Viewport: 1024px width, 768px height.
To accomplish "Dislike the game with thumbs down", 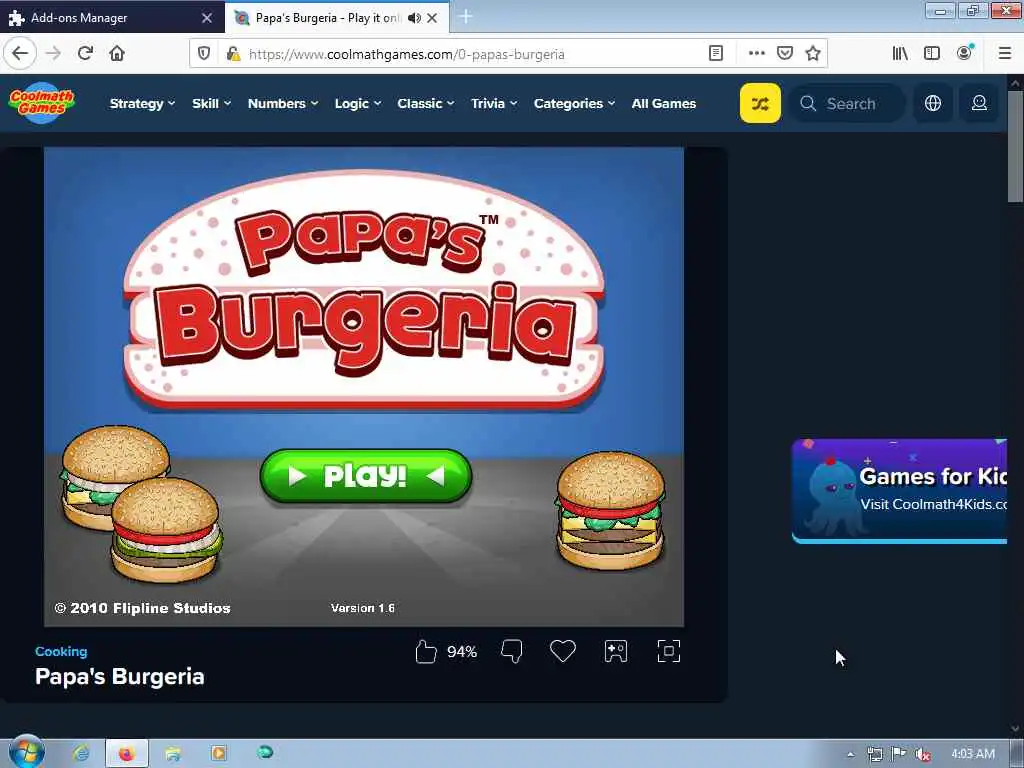I will click(511, 651).
